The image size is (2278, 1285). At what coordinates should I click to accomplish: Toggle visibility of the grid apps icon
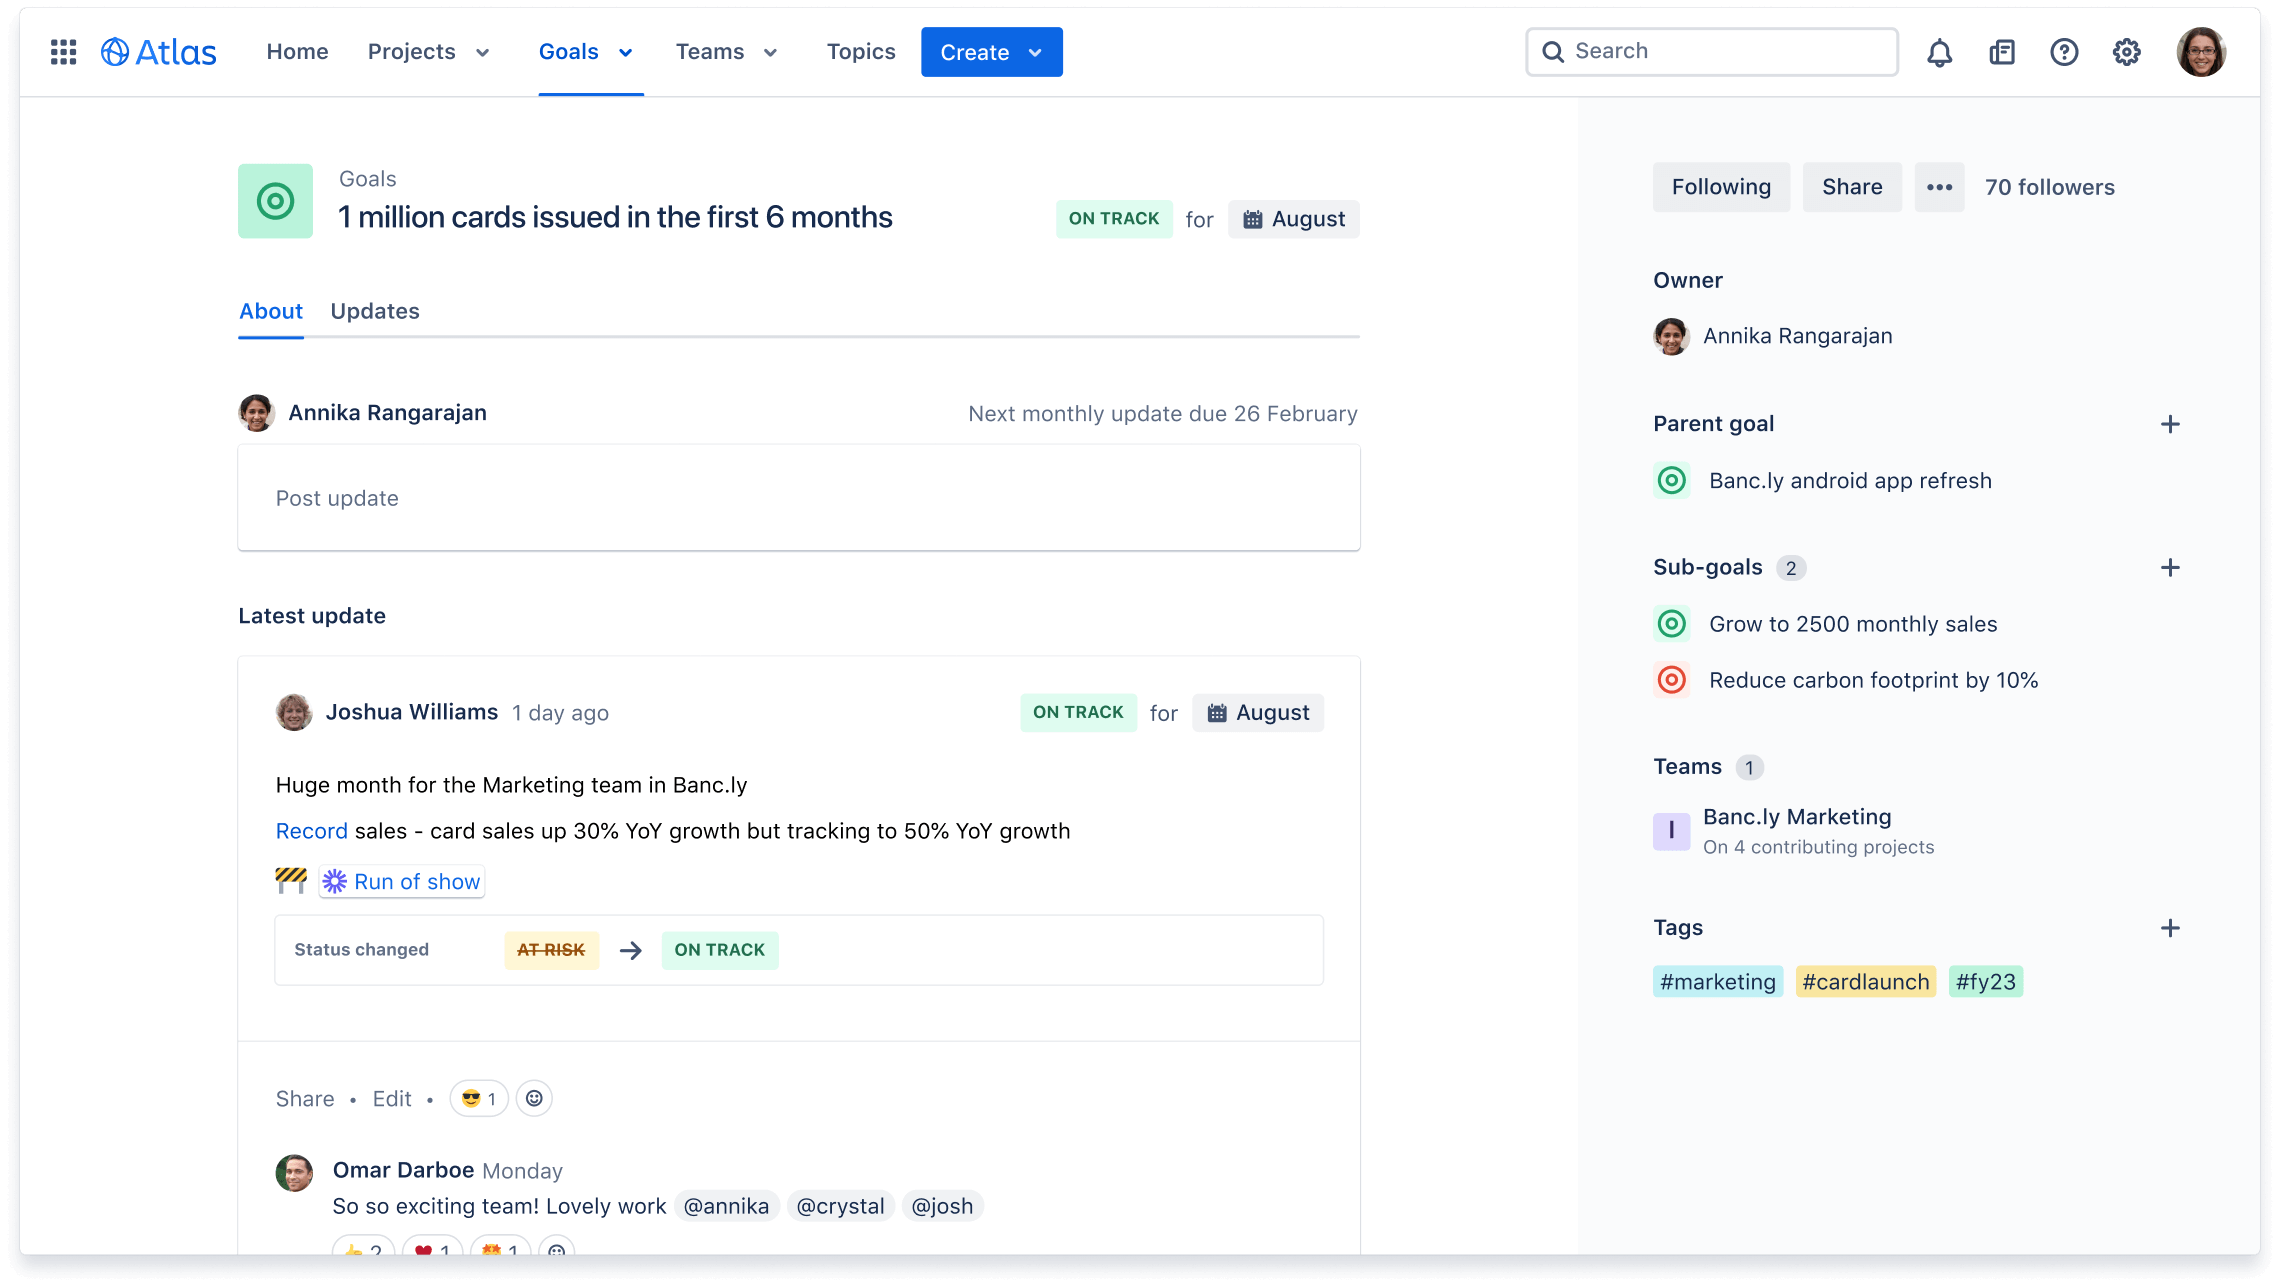pyautogui.click(x=64, y=50)
